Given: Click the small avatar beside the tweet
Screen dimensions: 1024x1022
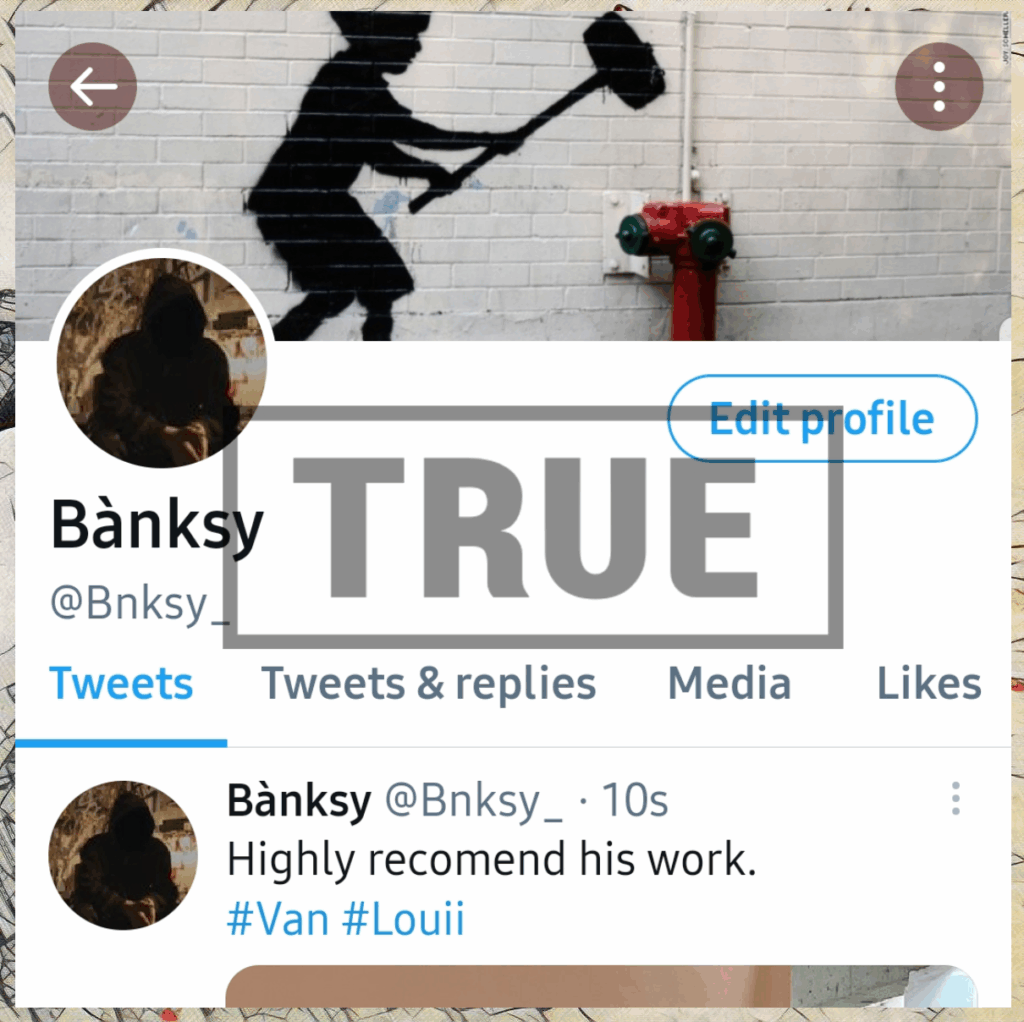Looking at the screenshot, I should coord(123,855).
